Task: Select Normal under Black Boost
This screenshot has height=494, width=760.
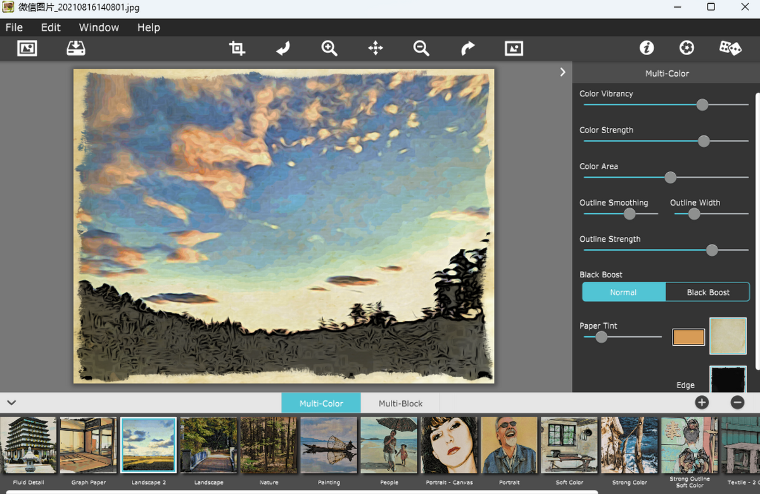Action: 624,292
